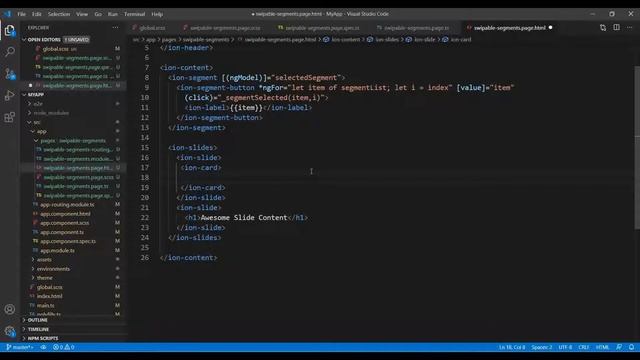Open app-routing.module.ts in file tree

(67, 204)
